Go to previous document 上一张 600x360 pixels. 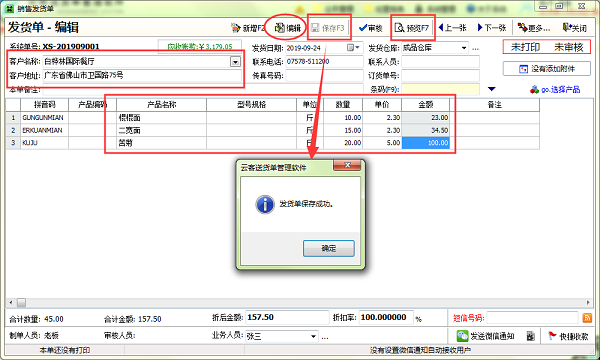[x=452, y=28]
